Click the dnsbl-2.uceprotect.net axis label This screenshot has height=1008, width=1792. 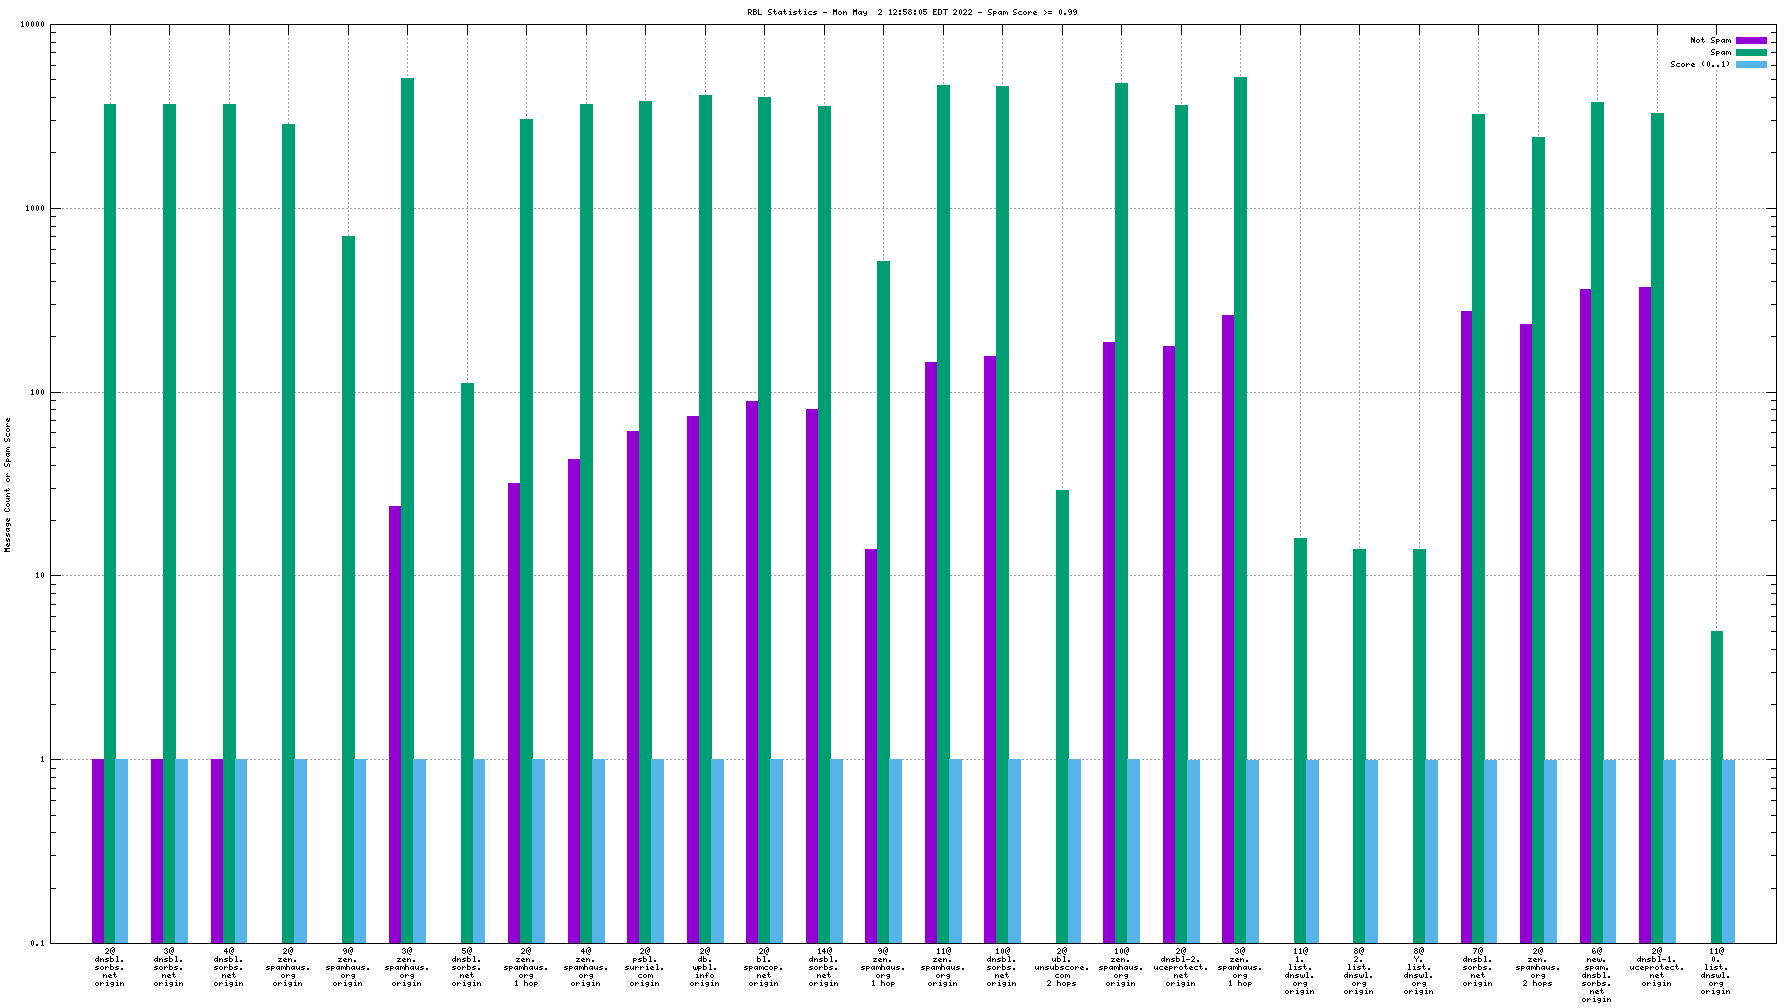pos(1181,967)
